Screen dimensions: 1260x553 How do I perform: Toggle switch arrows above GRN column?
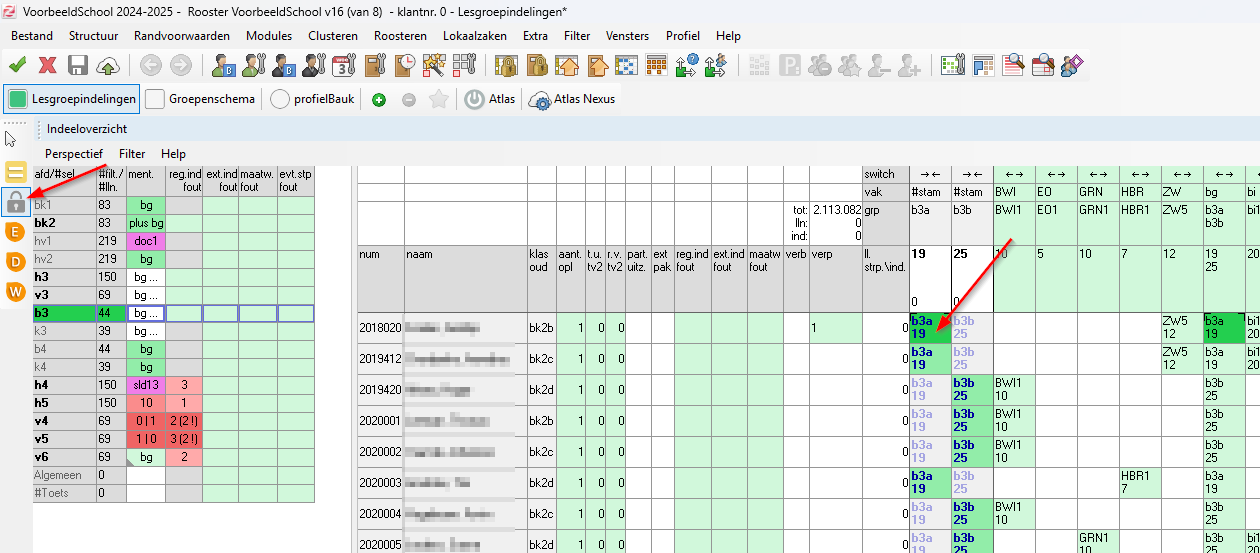coord(1098,174)
